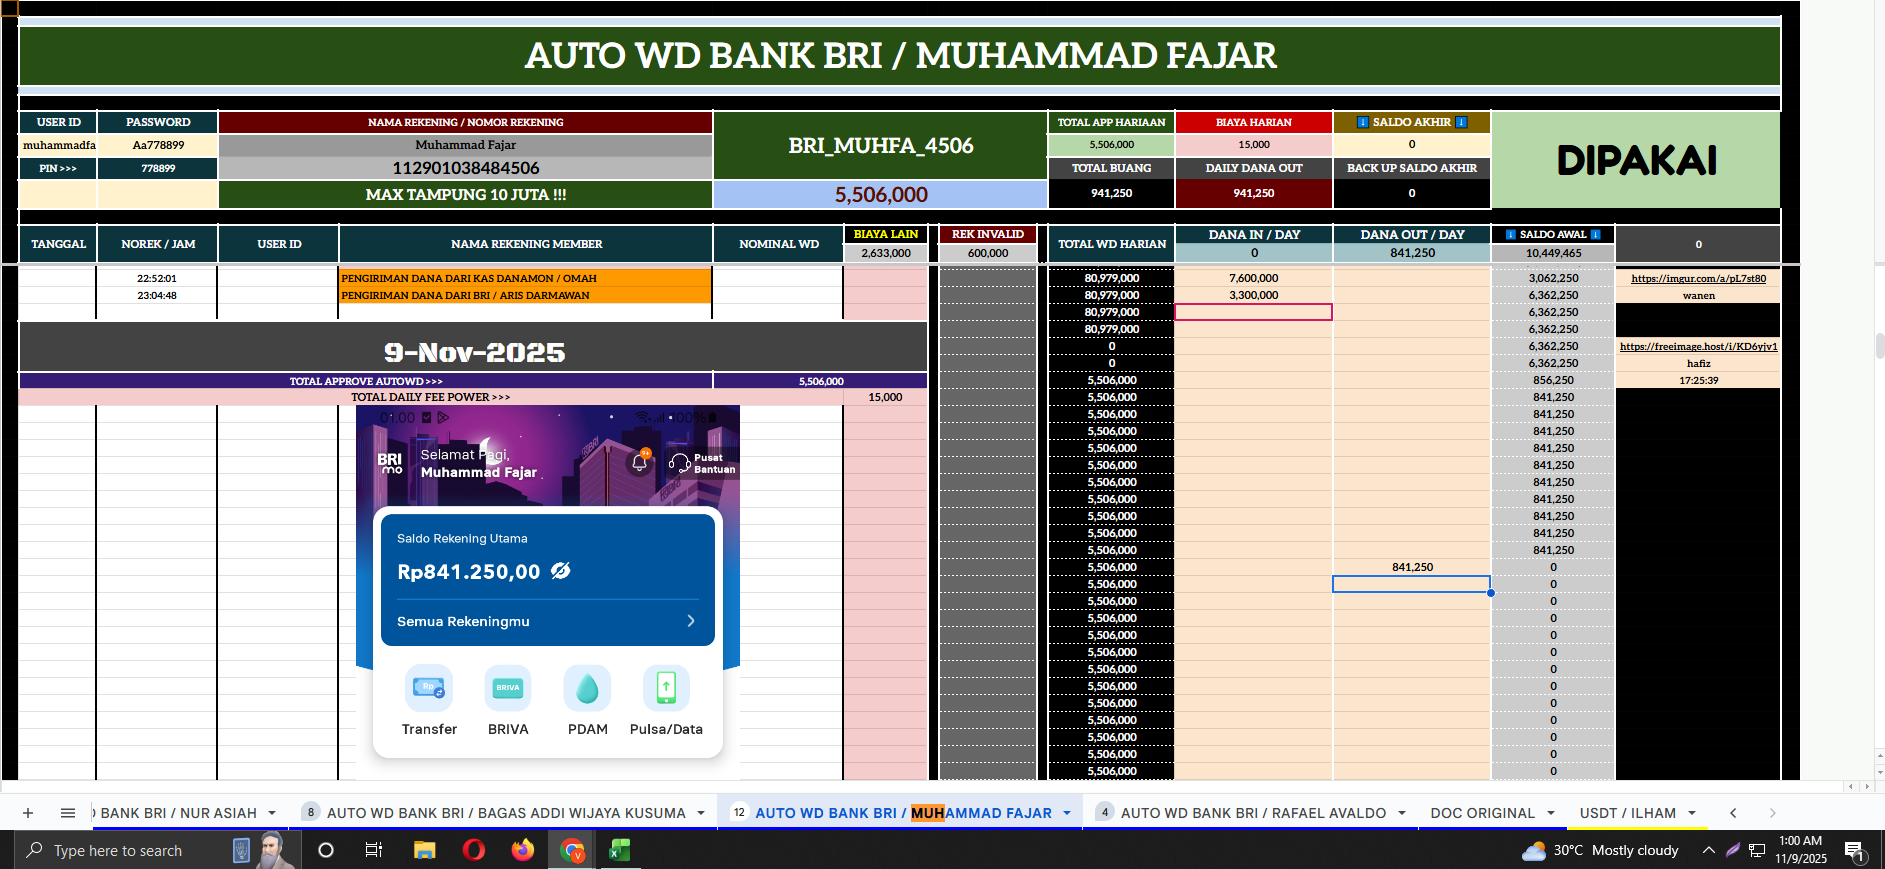Open the freeimage.host/i/KD6yjv1 link
This screenshot has height=869, width=1885.
(x=1698, y=346)
